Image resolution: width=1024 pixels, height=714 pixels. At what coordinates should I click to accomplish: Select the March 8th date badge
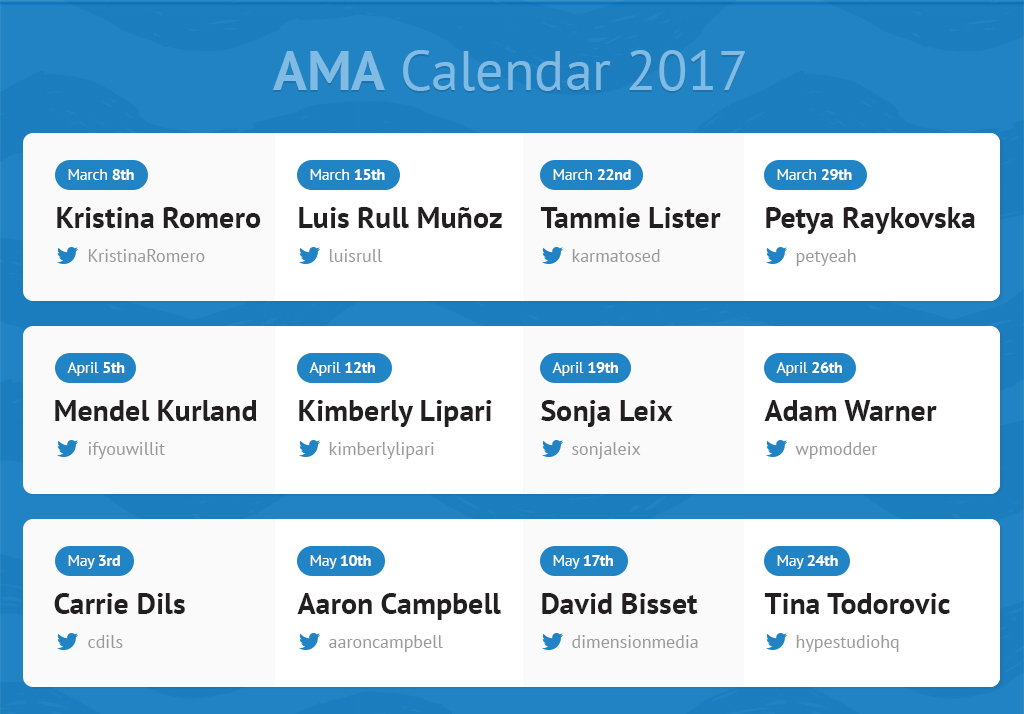(x=101, y=175)
